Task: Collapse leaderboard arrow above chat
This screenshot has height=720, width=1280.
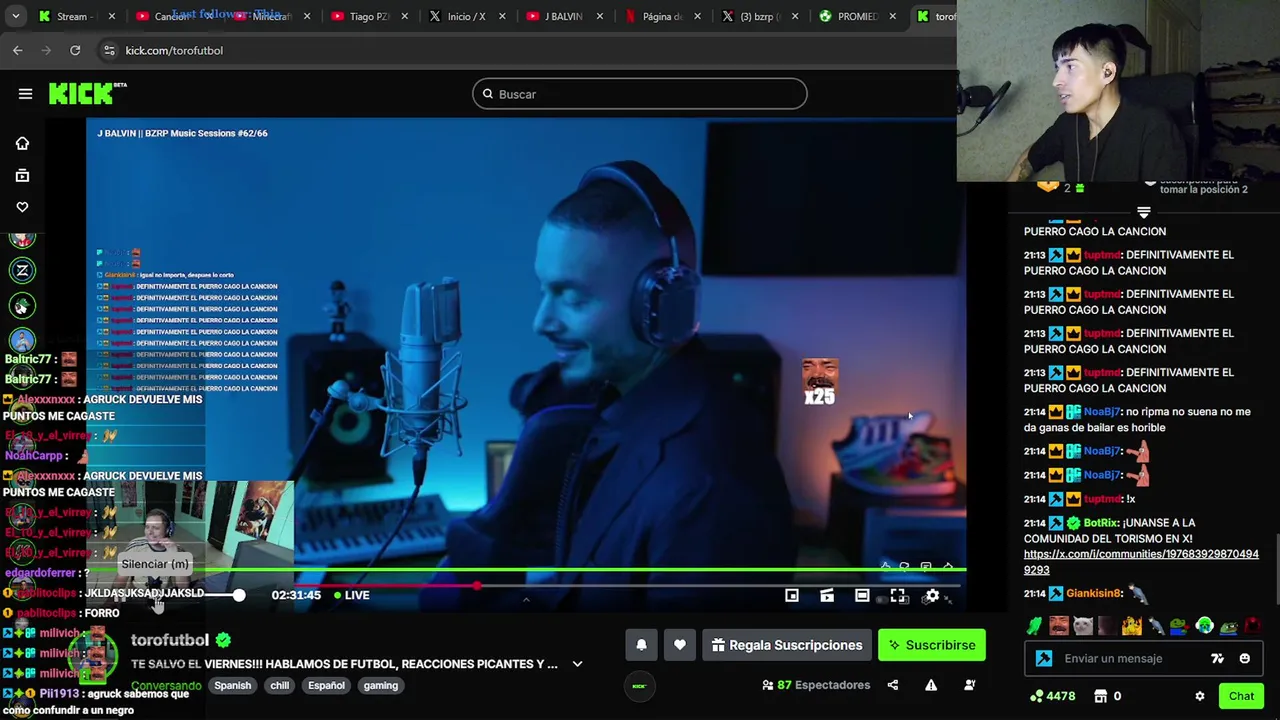Action: (x=1144, y=212)
